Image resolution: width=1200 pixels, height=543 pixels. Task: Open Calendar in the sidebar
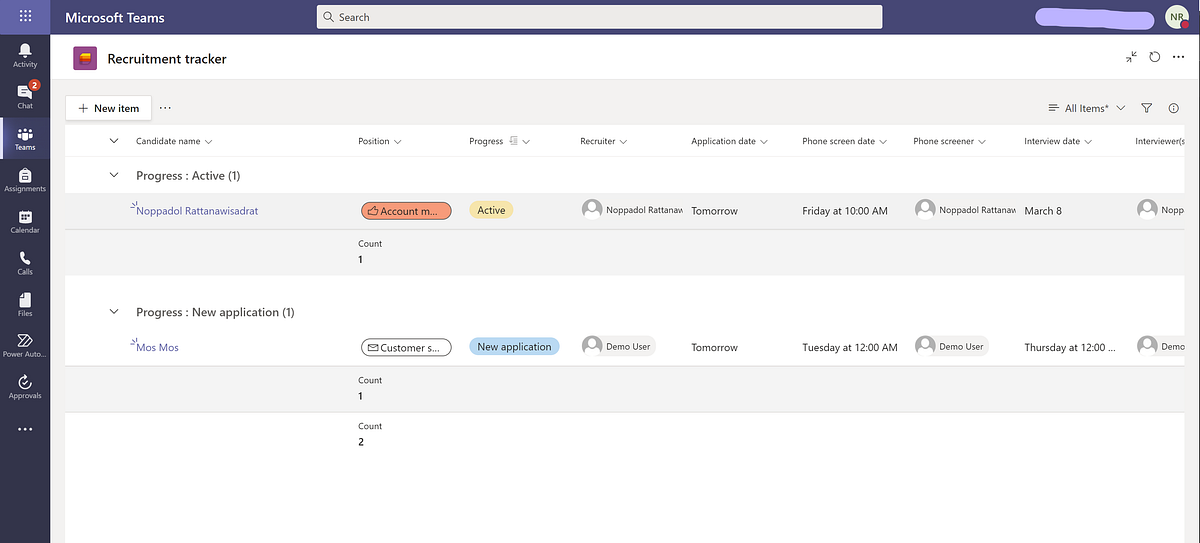point(25,222)
